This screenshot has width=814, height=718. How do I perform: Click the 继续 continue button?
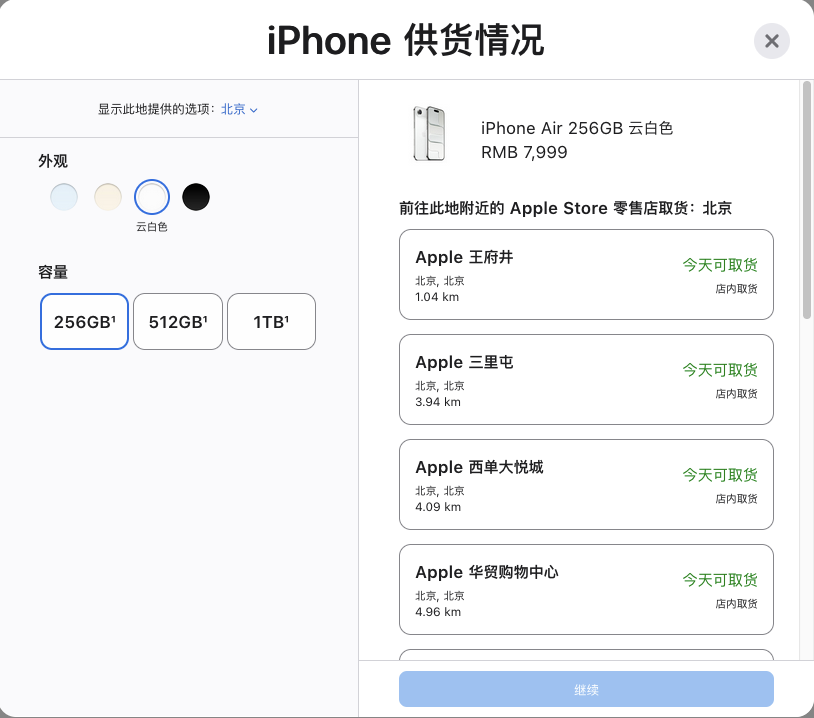(586, 689)
